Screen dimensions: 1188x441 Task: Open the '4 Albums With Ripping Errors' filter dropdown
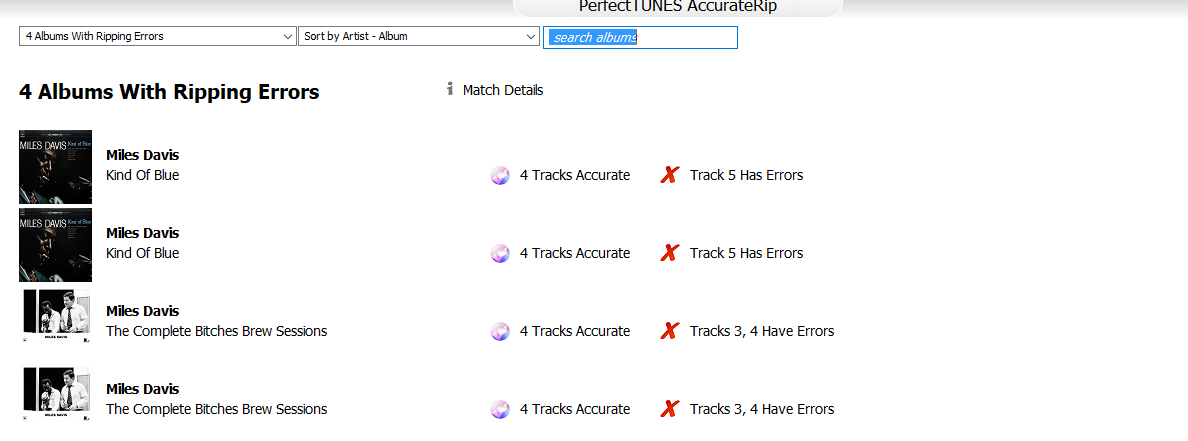pos(157,37)
